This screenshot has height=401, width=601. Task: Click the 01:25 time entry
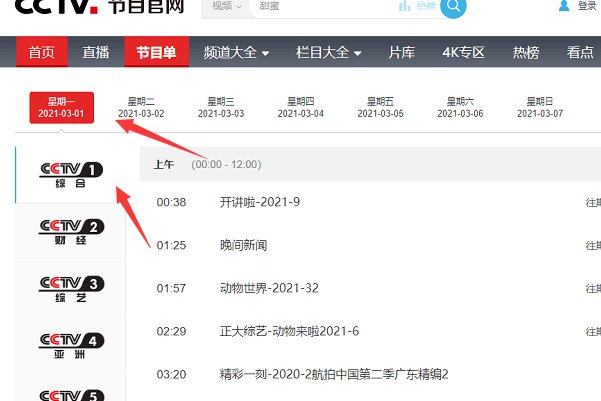click(171, 245)
